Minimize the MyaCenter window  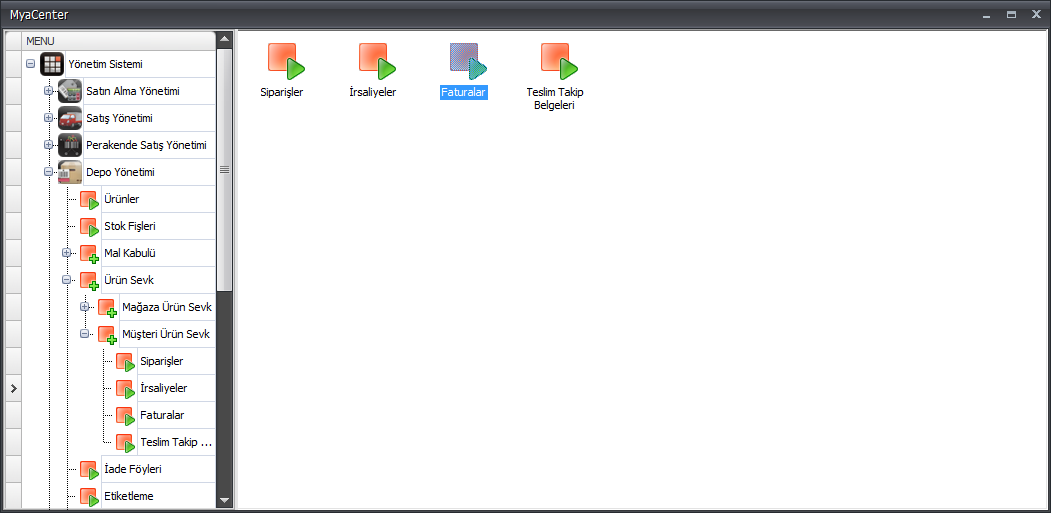coord(987,14)
